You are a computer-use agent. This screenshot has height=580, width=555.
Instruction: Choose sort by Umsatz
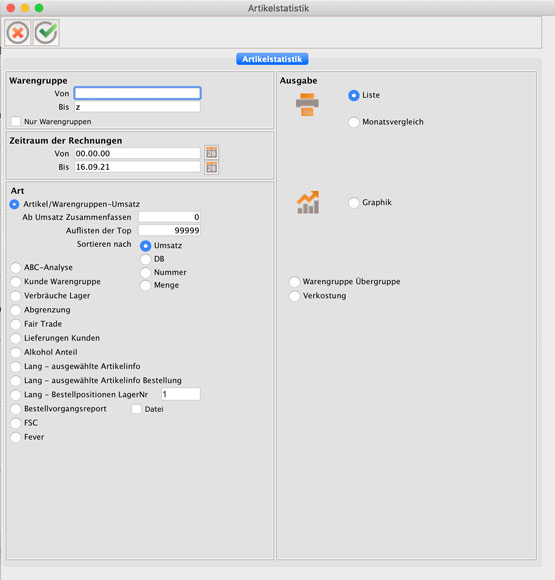145,246
